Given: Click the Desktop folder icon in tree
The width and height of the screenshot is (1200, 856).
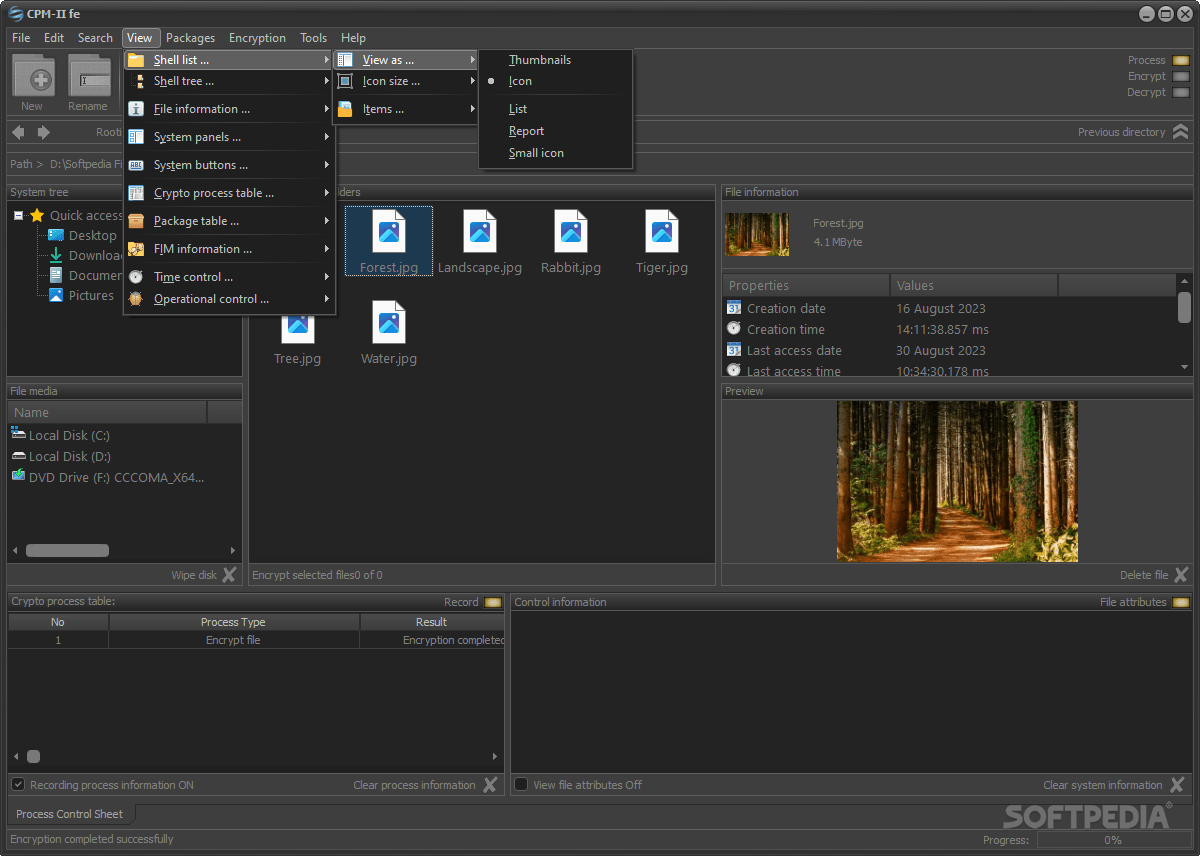Looking at the screenshot, I should 56,235.
